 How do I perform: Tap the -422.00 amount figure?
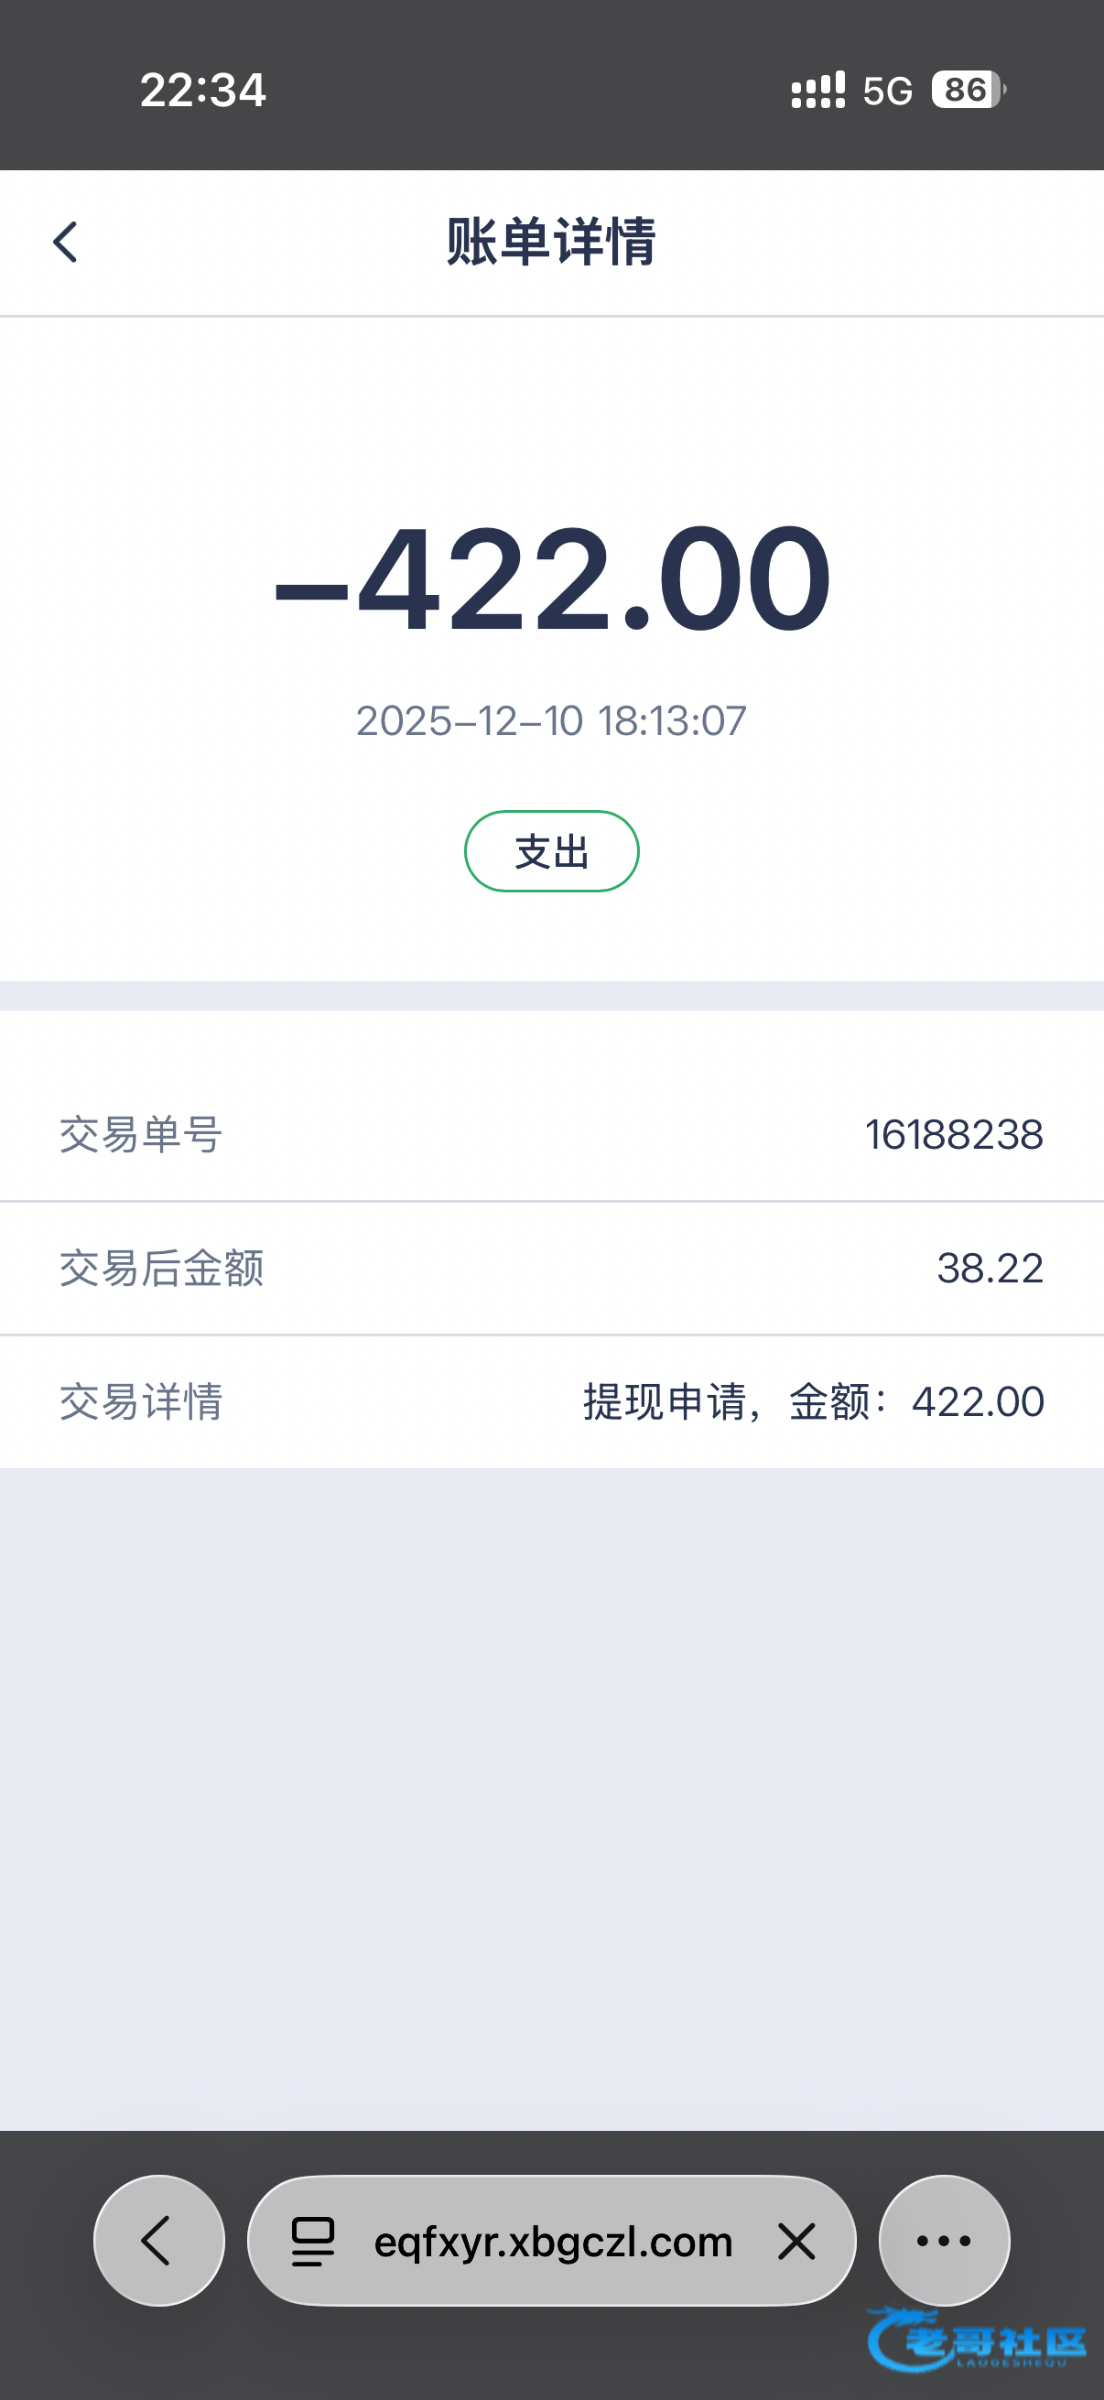(552, 580)
